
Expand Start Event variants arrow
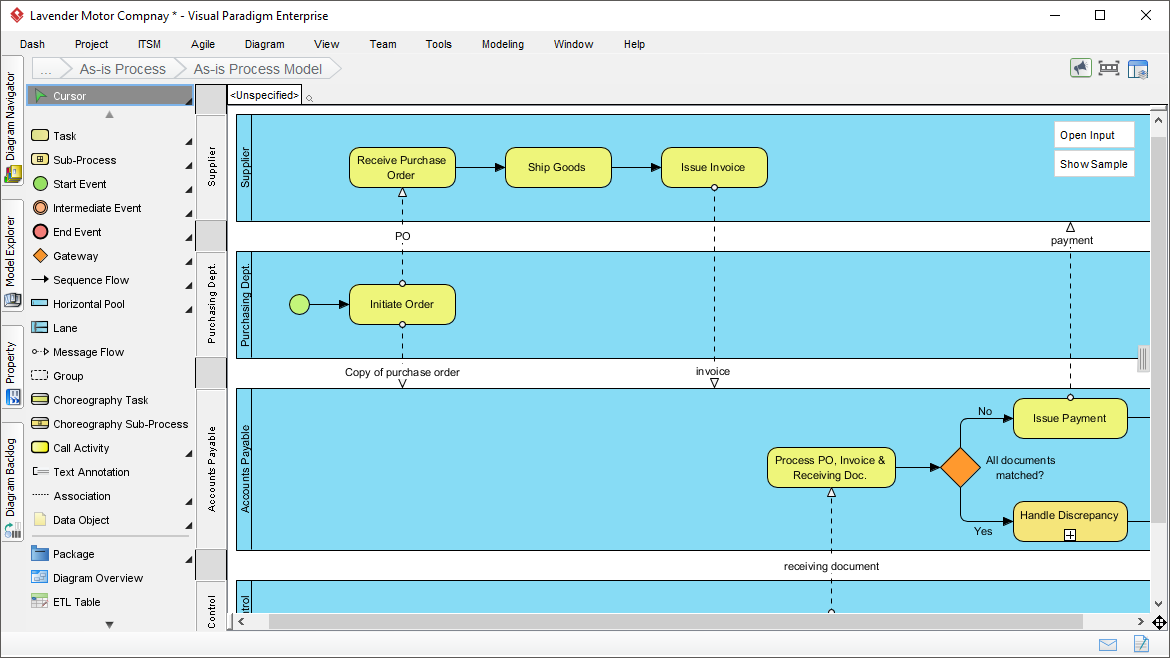189,189
